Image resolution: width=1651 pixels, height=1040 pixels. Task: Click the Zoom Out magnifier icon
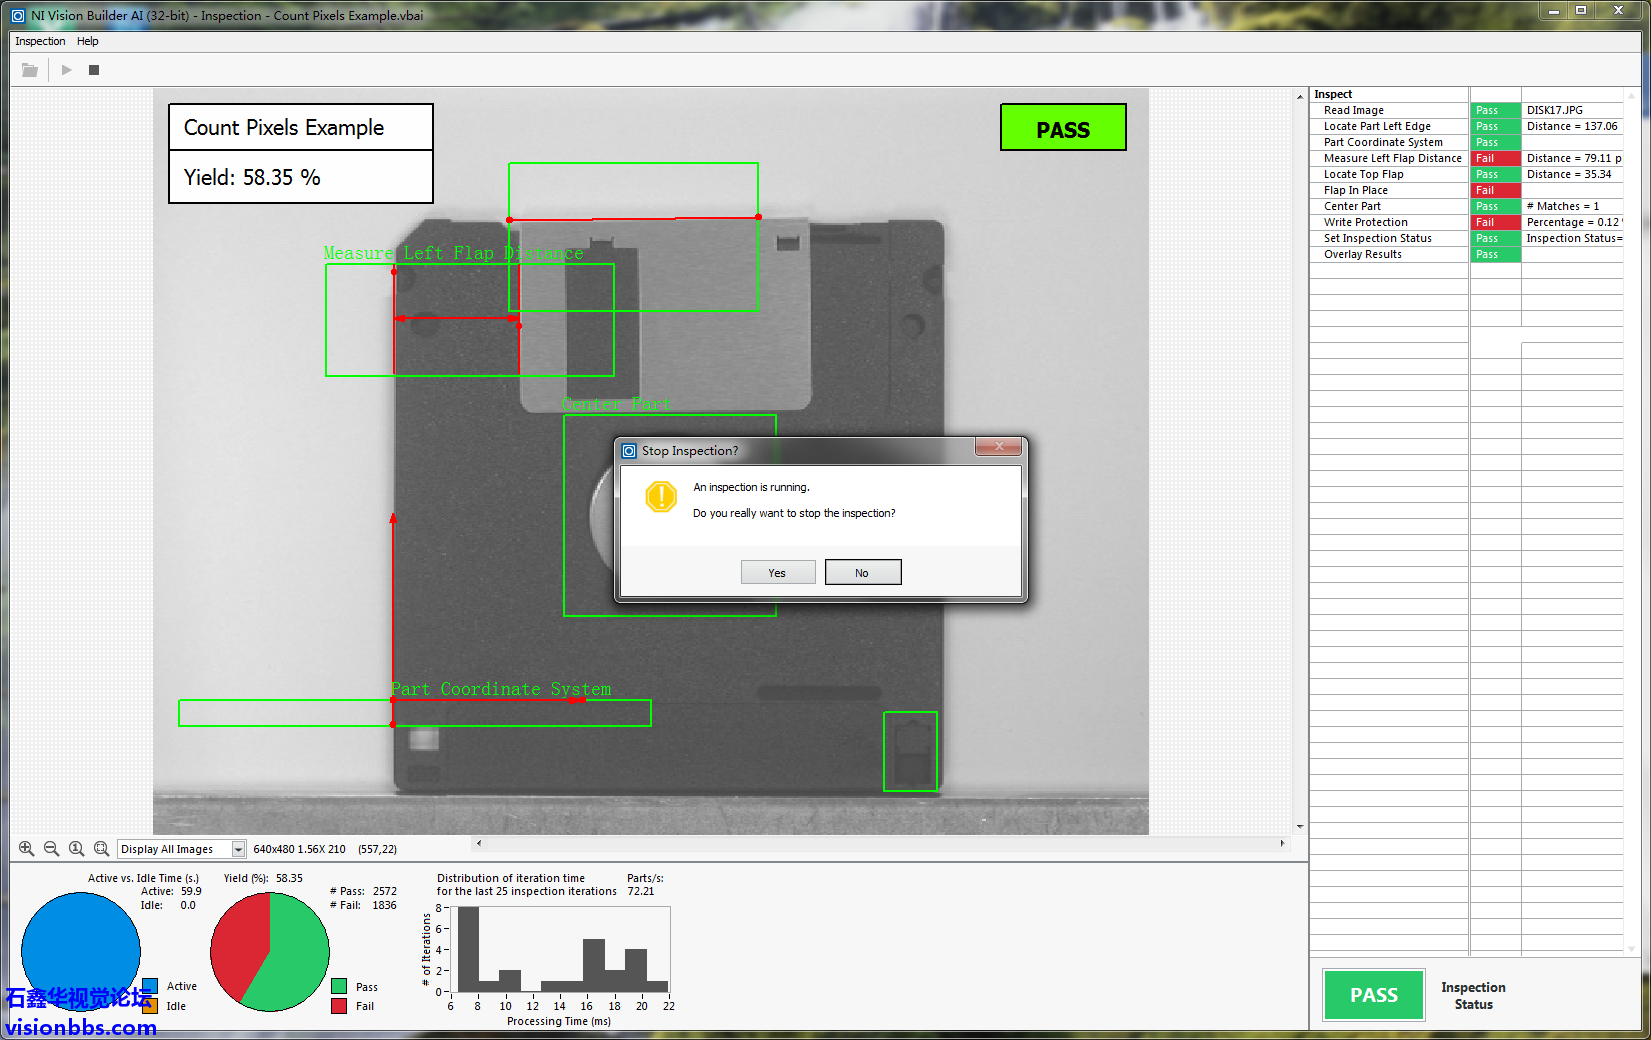click(51, 849)
